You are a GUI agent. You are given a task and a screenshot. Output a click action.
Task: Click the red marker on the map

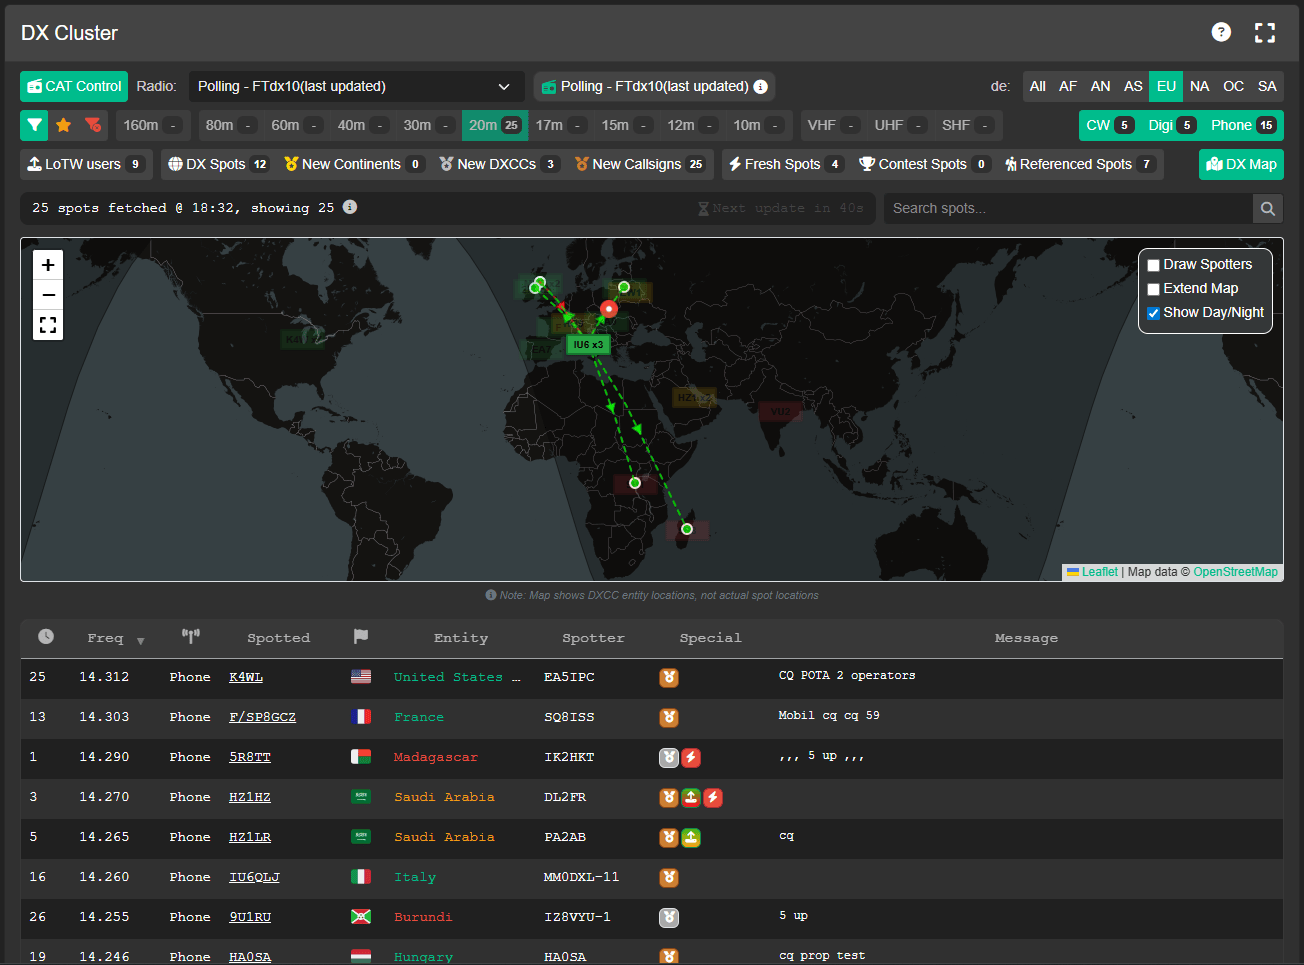click(608, 309)
